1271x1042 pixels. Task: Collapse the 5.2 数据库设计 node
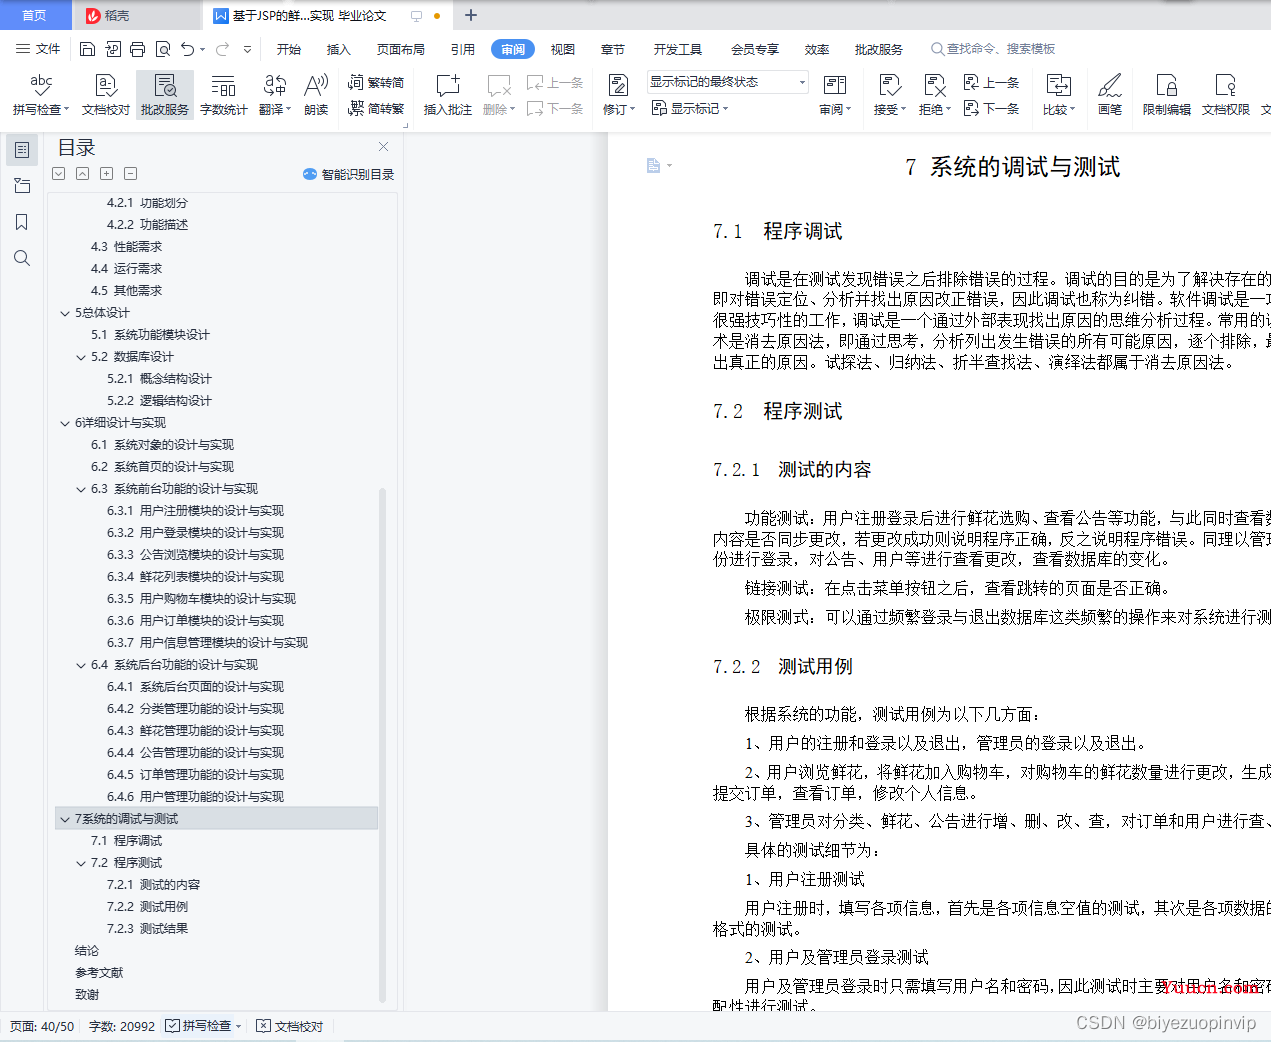click(81, 357)
